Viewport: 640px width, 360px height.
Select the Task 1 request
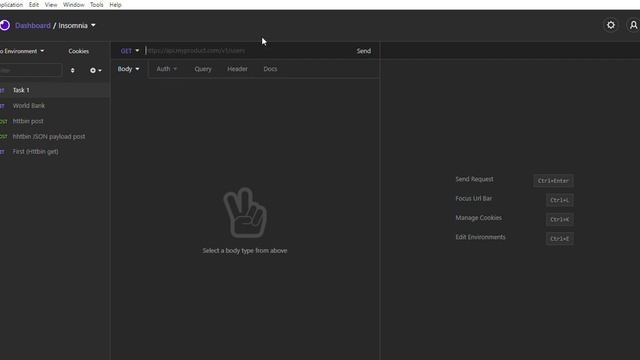point(55,90)
